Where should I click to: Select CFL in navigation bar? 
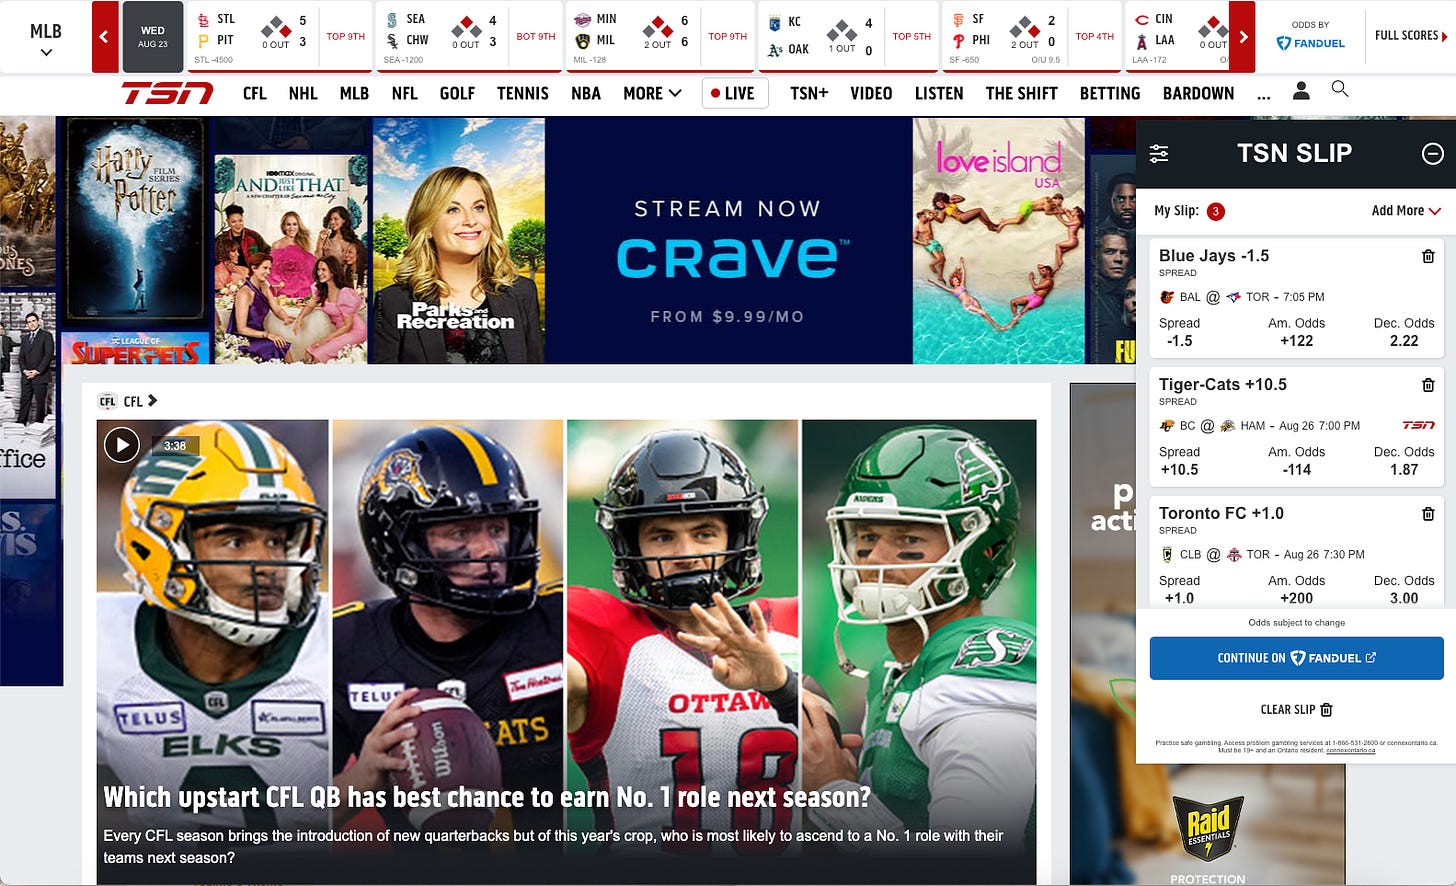(x=254, y=93)
